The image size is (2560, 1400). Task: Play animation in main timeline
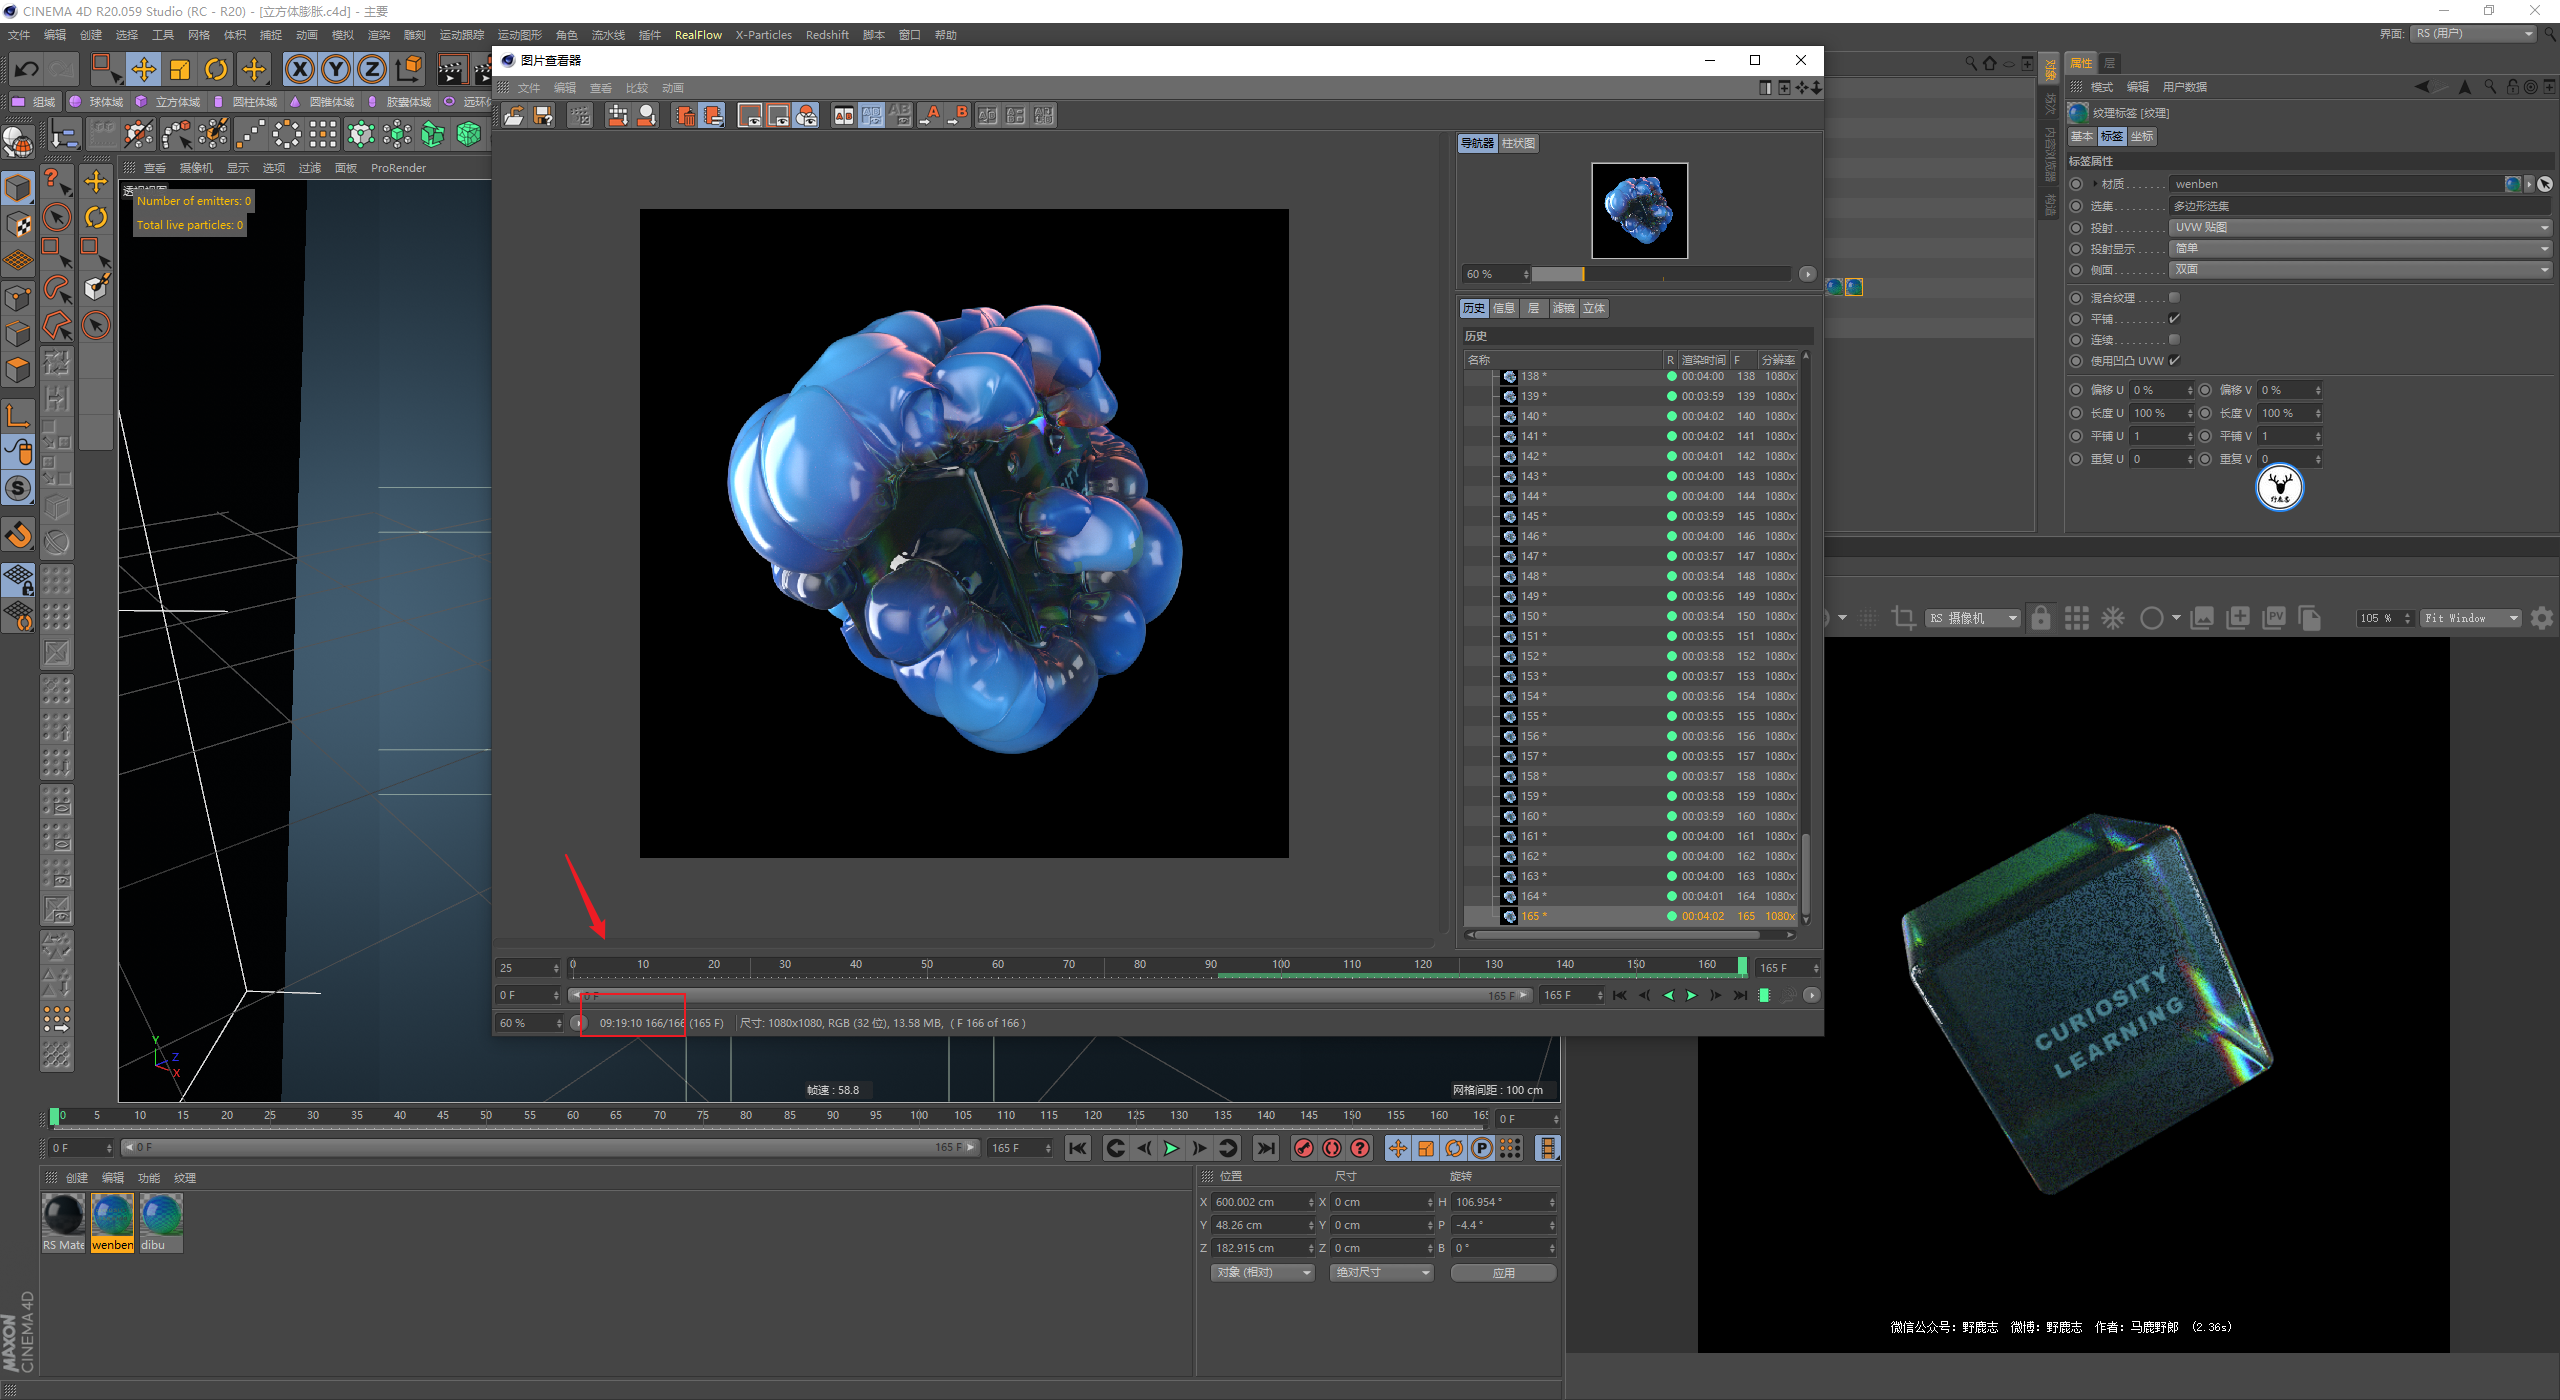(1171, 1148)
